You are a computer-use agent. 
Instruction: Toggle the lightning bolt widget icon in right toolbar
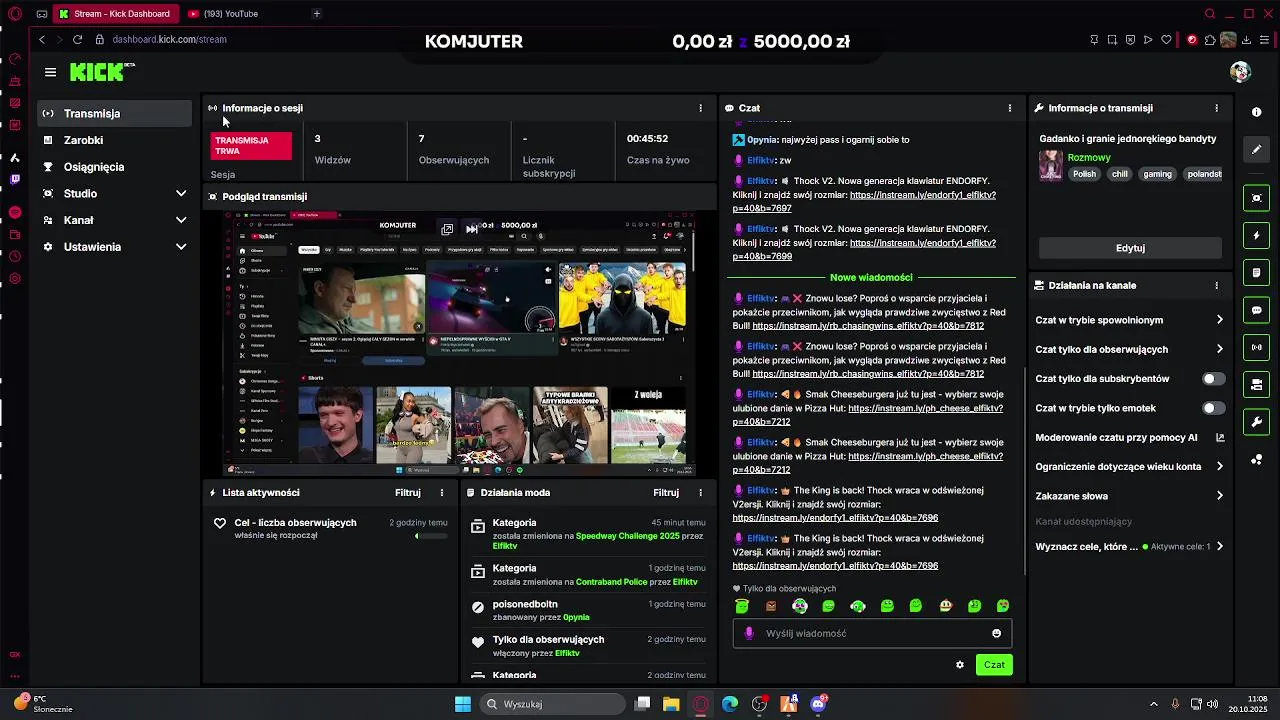point(1257,236)
